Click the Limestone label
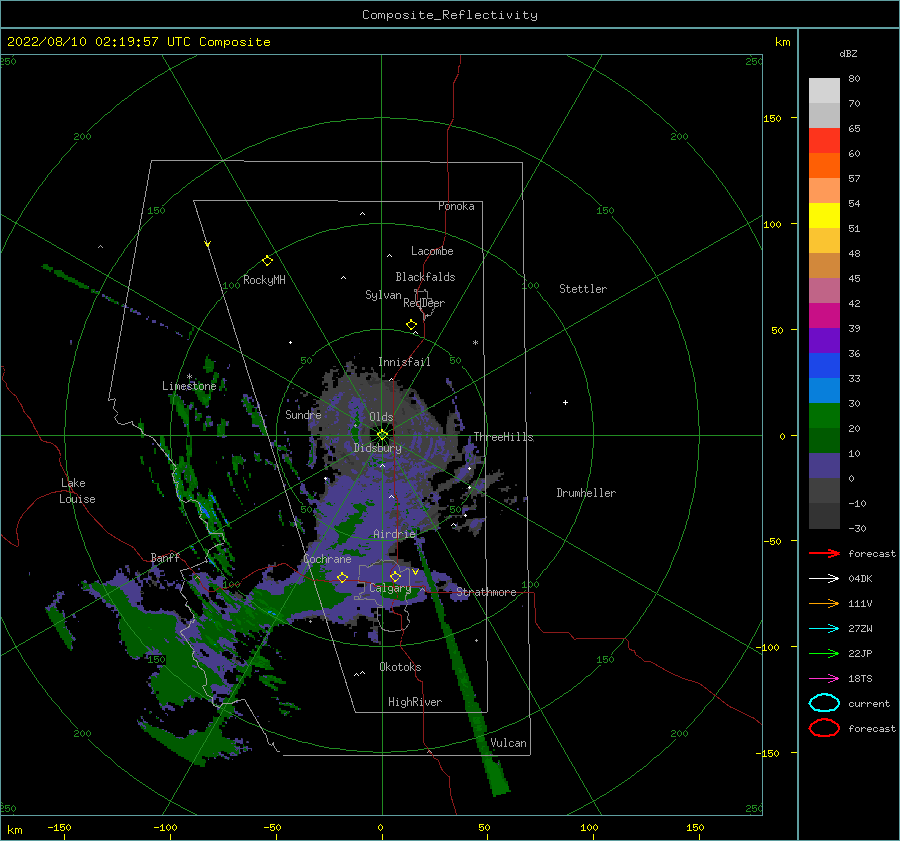 (x=189, y=386)
